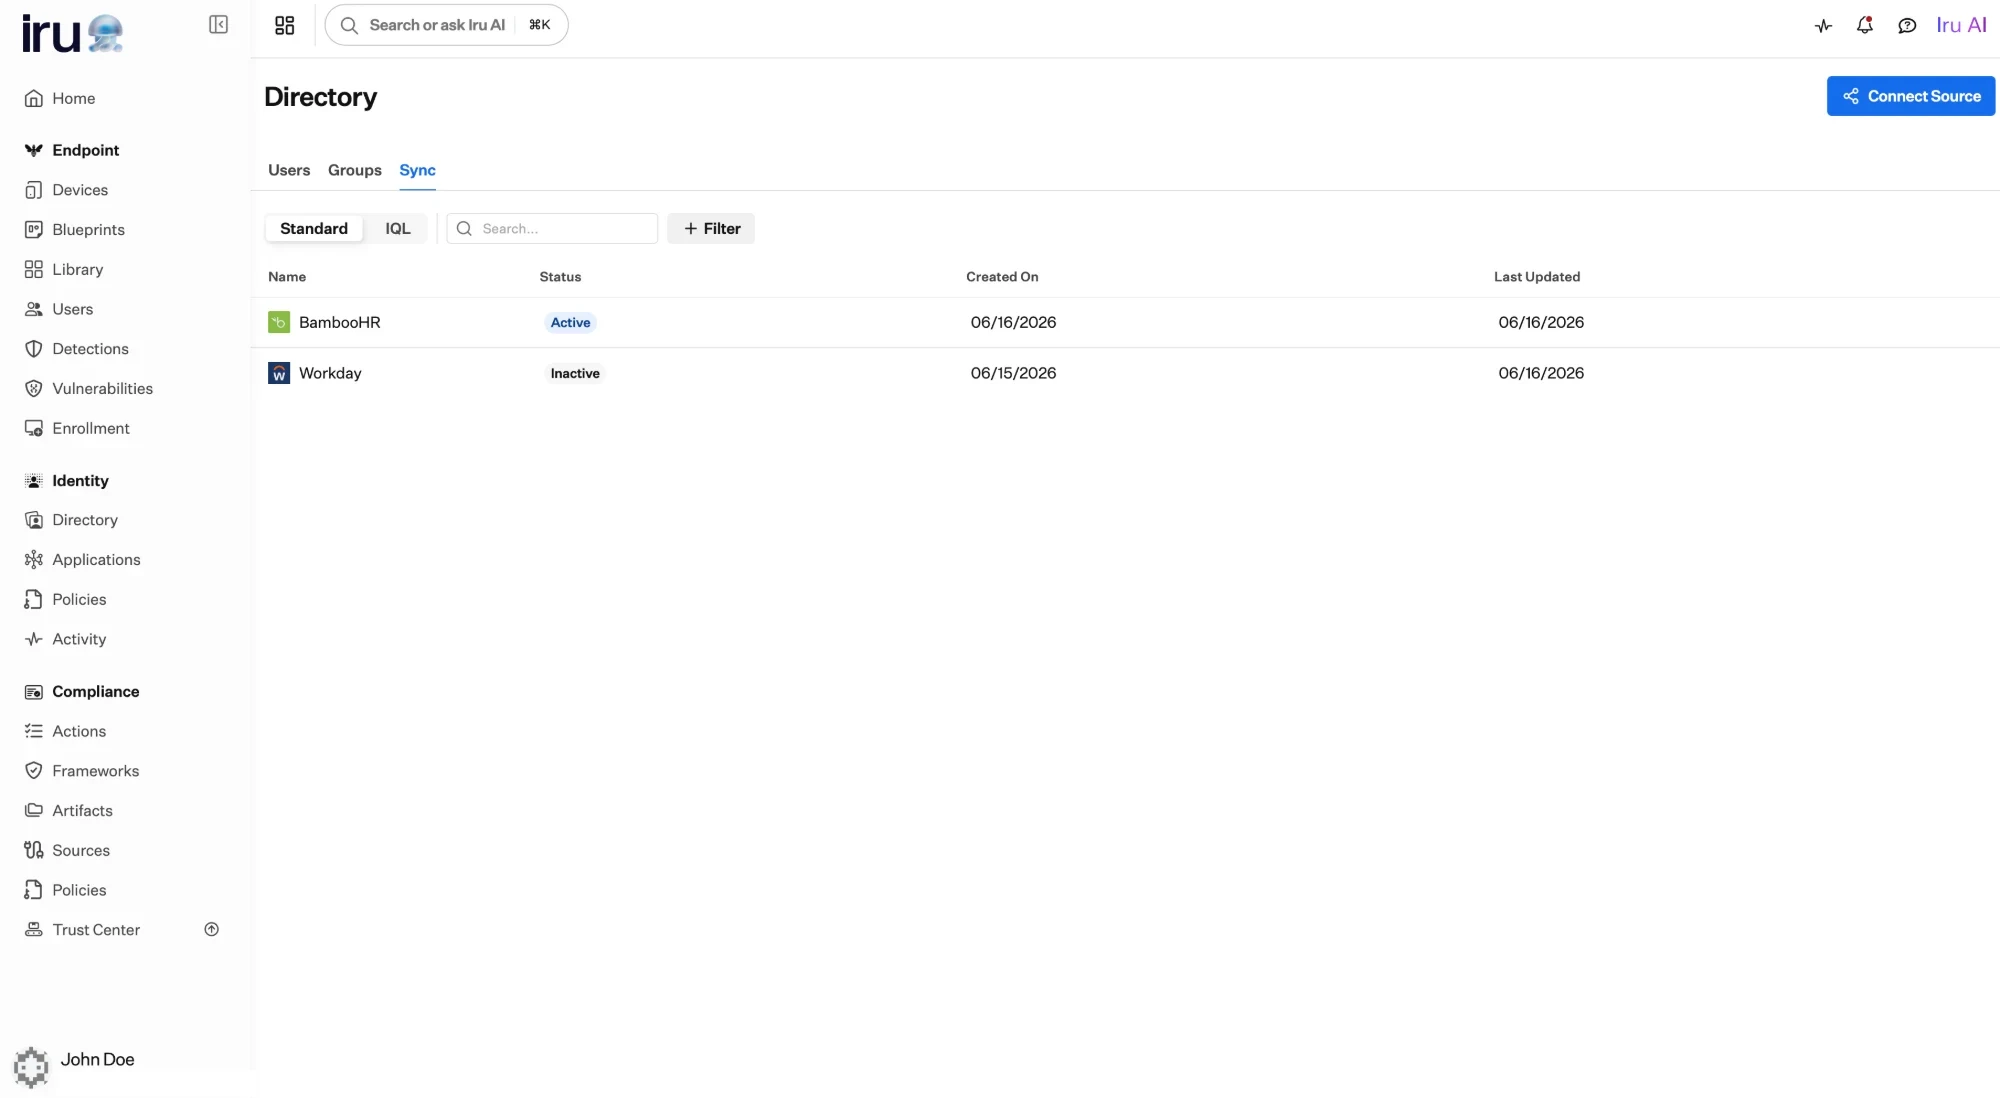This screenshot has width=2000, height=1098.
Task: Click John Doe's avatar
Action: [x=31, y=1067]
